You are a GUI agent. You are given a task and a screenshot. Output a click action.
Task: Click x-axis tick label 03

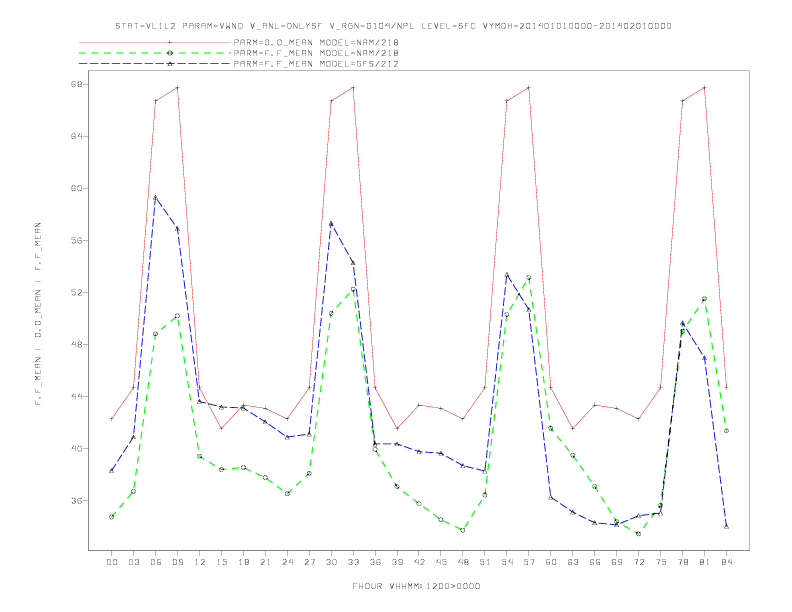pos(133,562)
